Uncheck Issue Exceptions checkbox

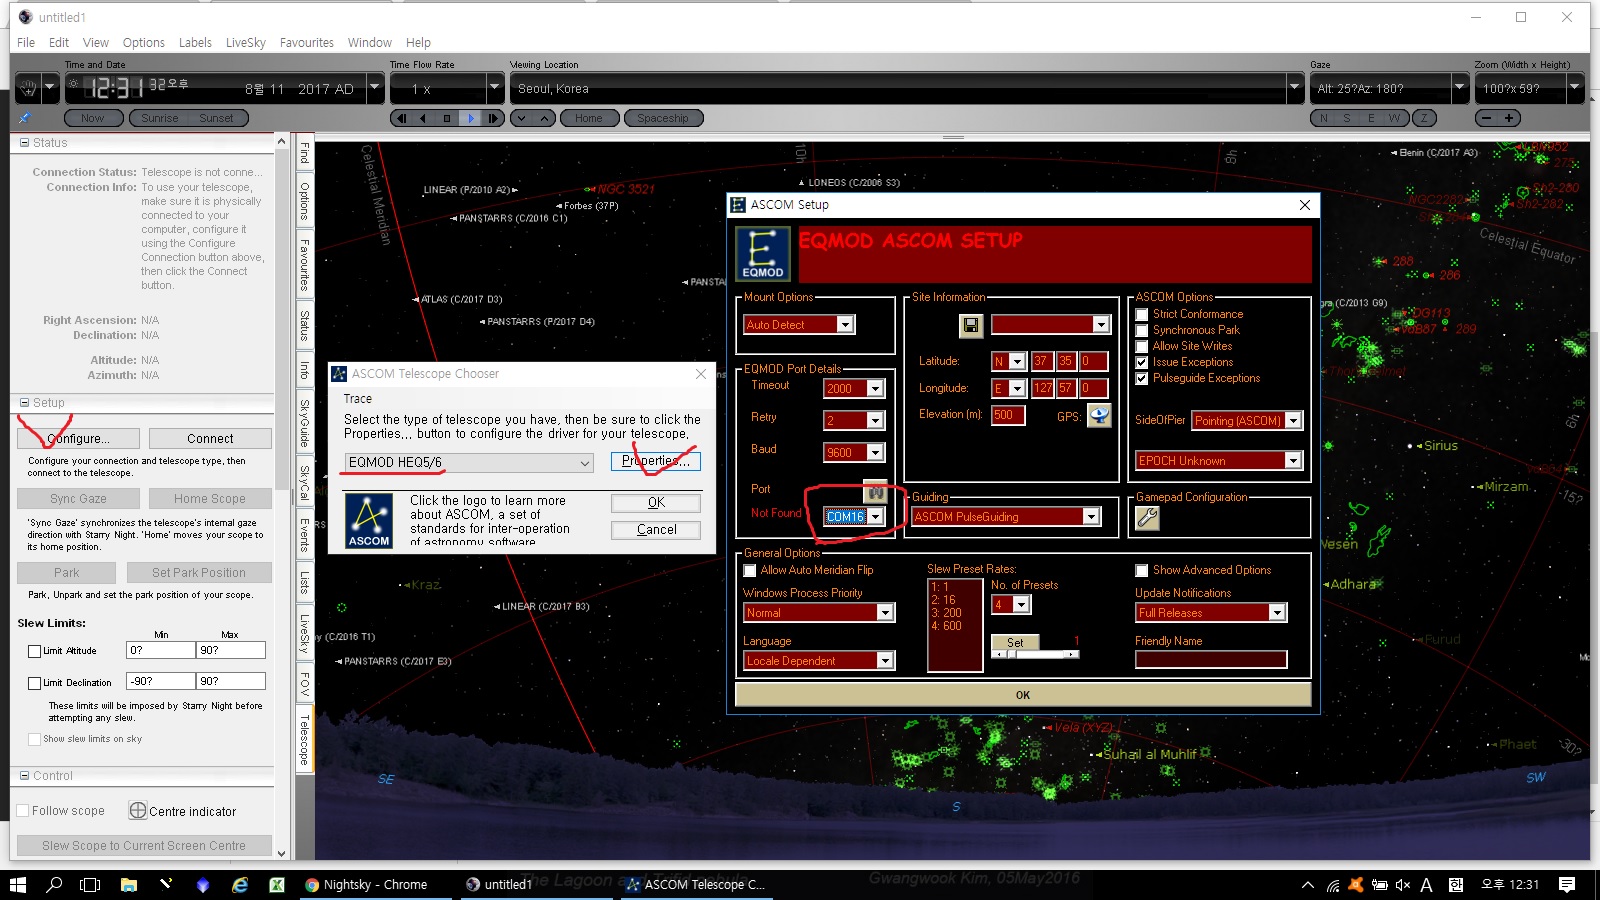point(1142,362)
